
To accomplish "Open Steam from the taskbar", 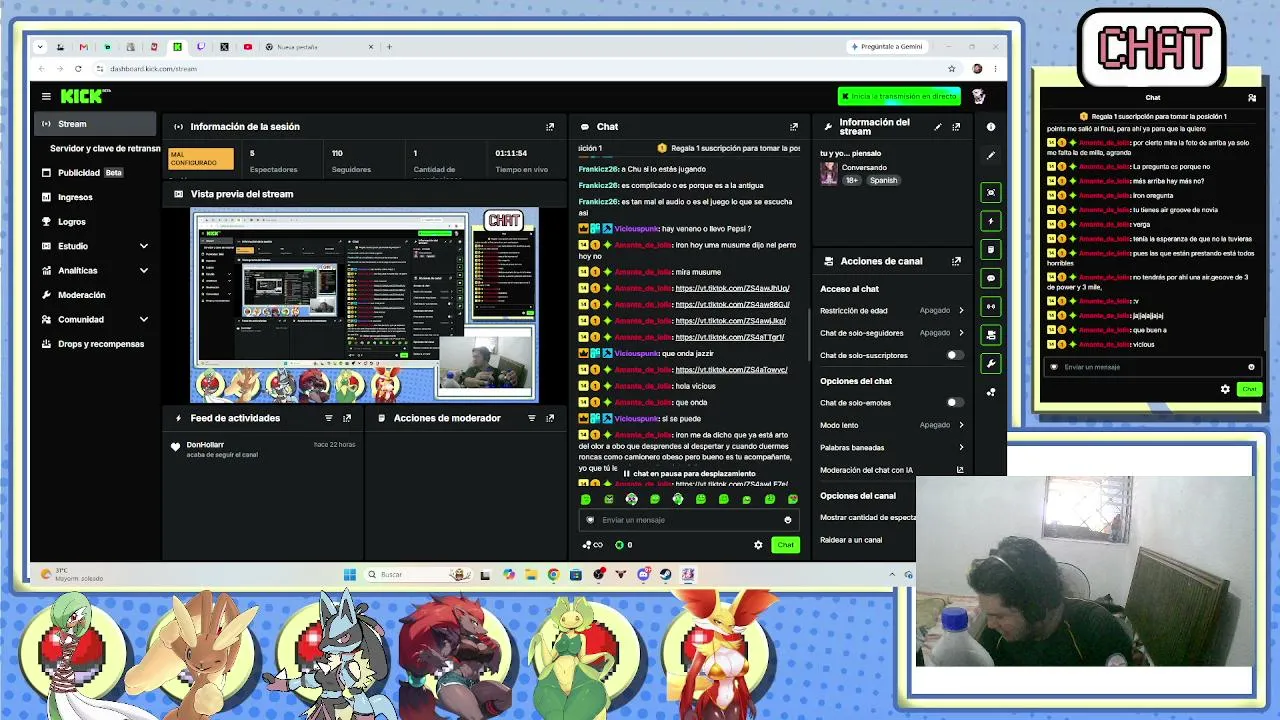I will coord(665,574).
